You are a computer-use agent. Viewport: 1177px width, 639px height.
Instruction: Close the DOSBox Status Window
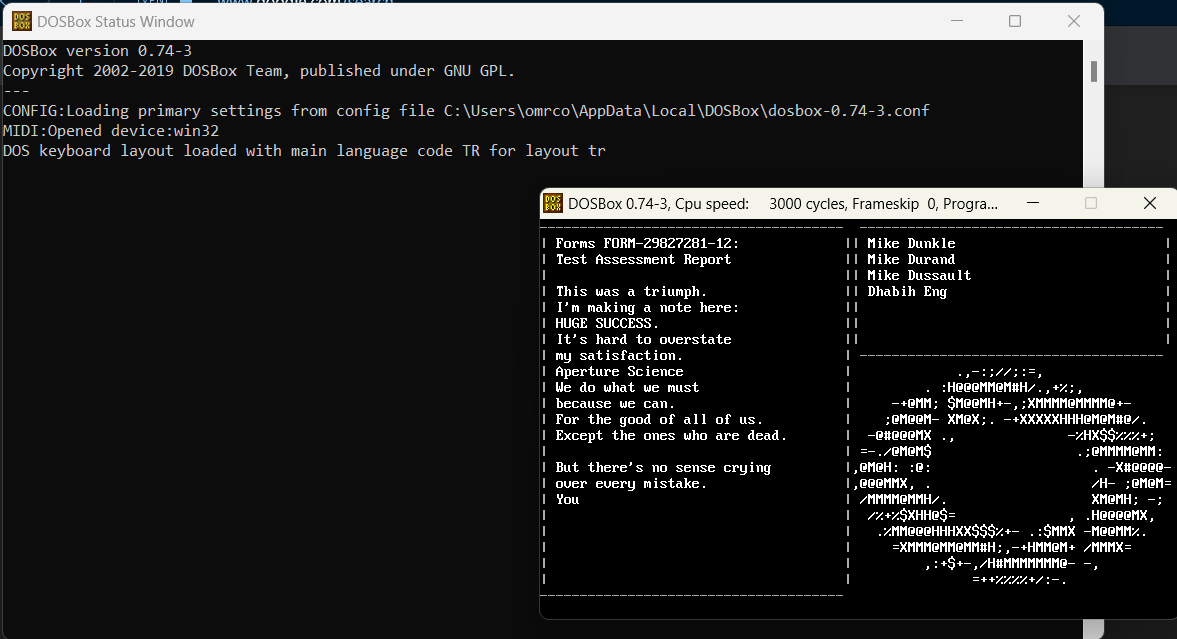(x=1073, y=21)
